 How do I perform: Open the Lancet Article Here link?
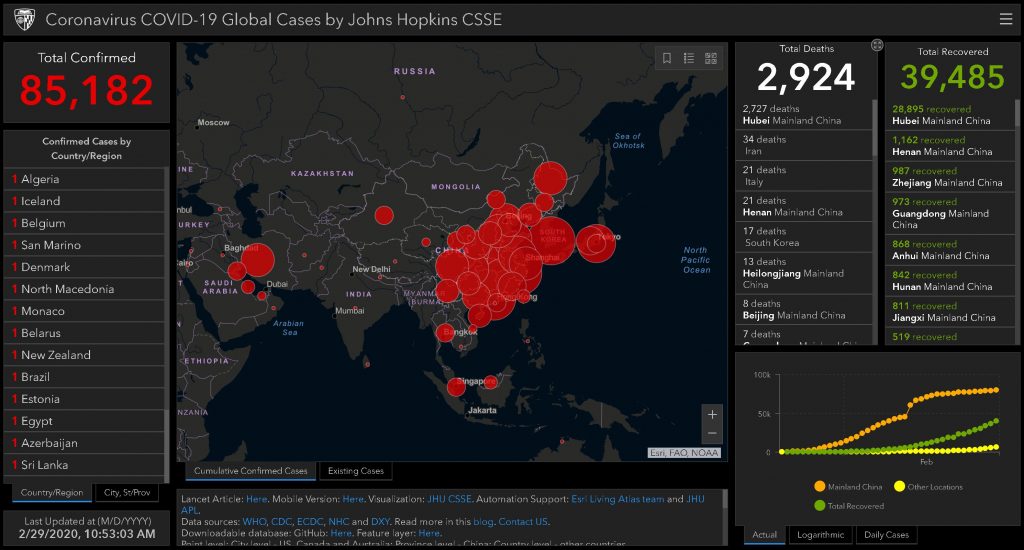pos(257,499)
